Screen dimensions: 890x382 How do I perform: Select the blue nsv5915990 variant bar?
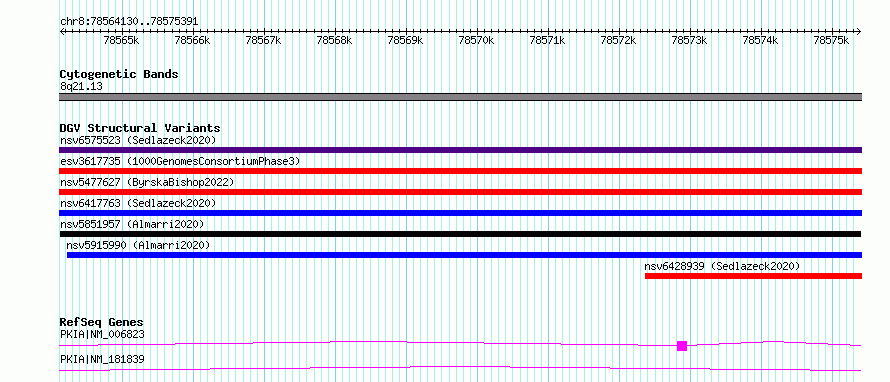464,255
